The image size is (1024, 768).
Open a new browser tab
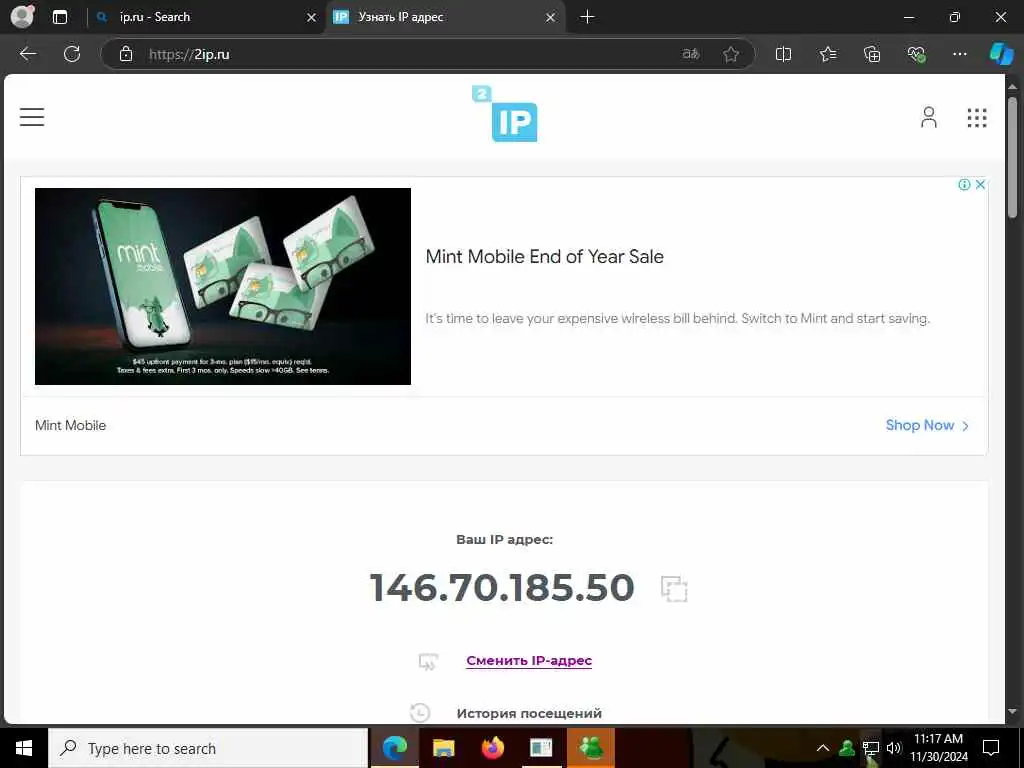tap(587, 17)
